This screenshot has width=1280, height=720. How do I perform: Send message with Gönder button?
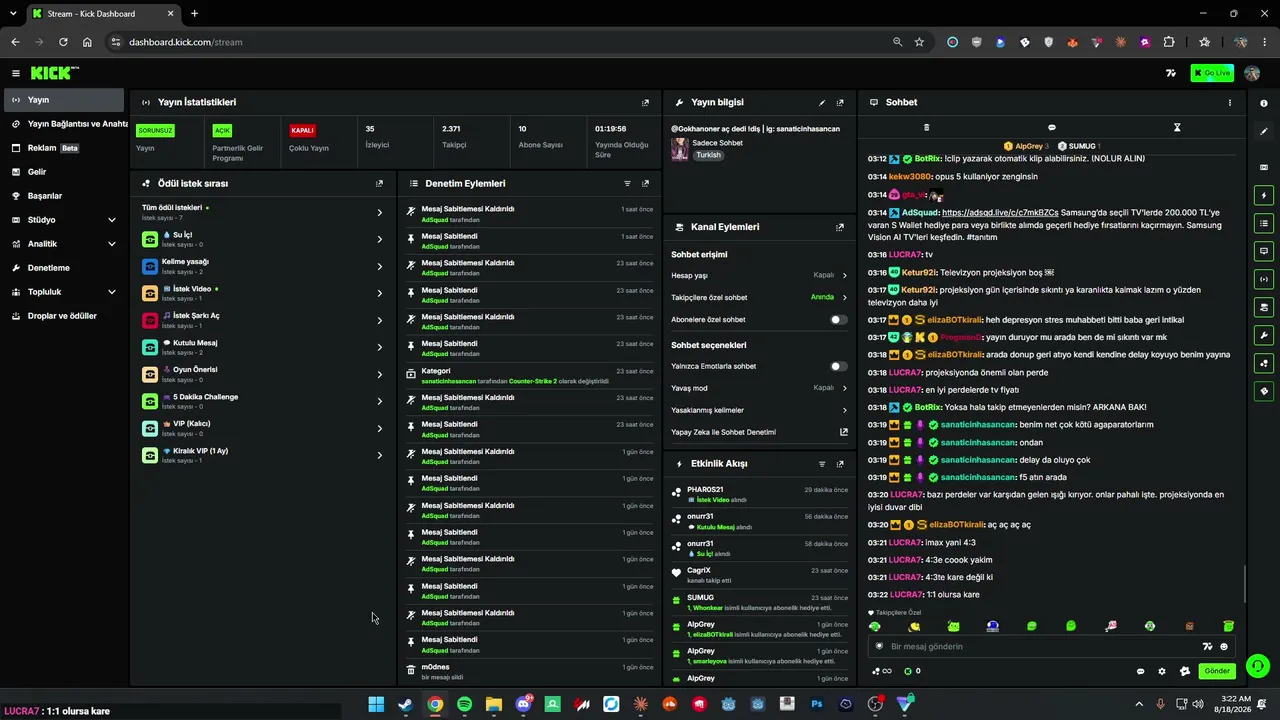pos(1217,671)
